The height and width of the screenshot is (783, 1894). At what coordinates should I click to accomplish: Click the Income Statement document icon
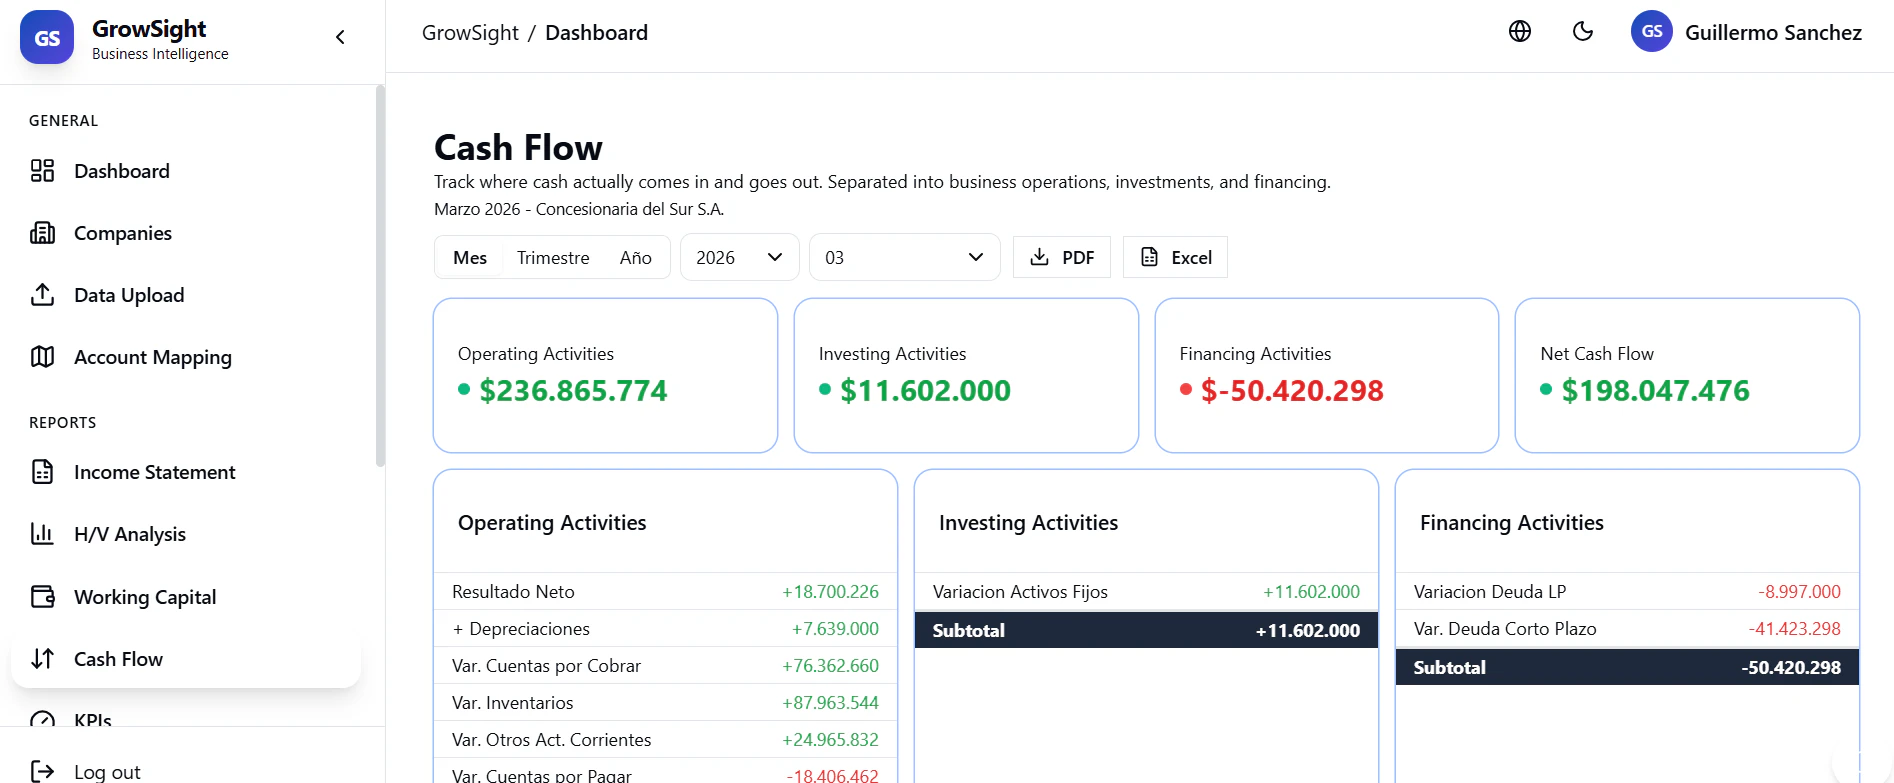click(x=42, y=472)
